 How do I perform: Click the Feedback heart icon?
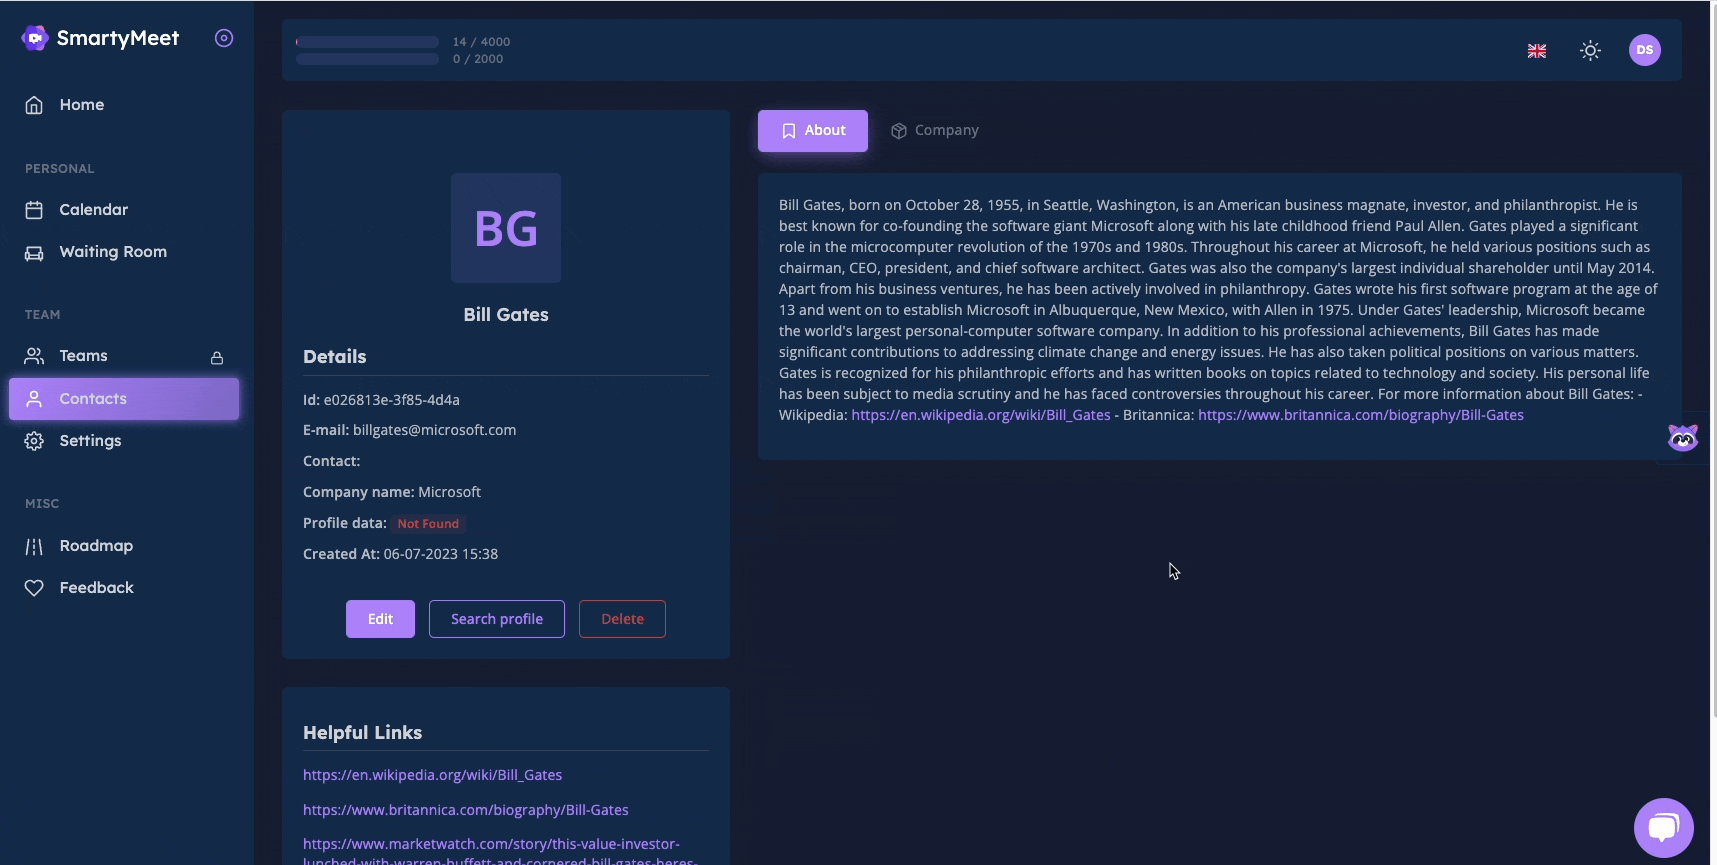[34, 588]
